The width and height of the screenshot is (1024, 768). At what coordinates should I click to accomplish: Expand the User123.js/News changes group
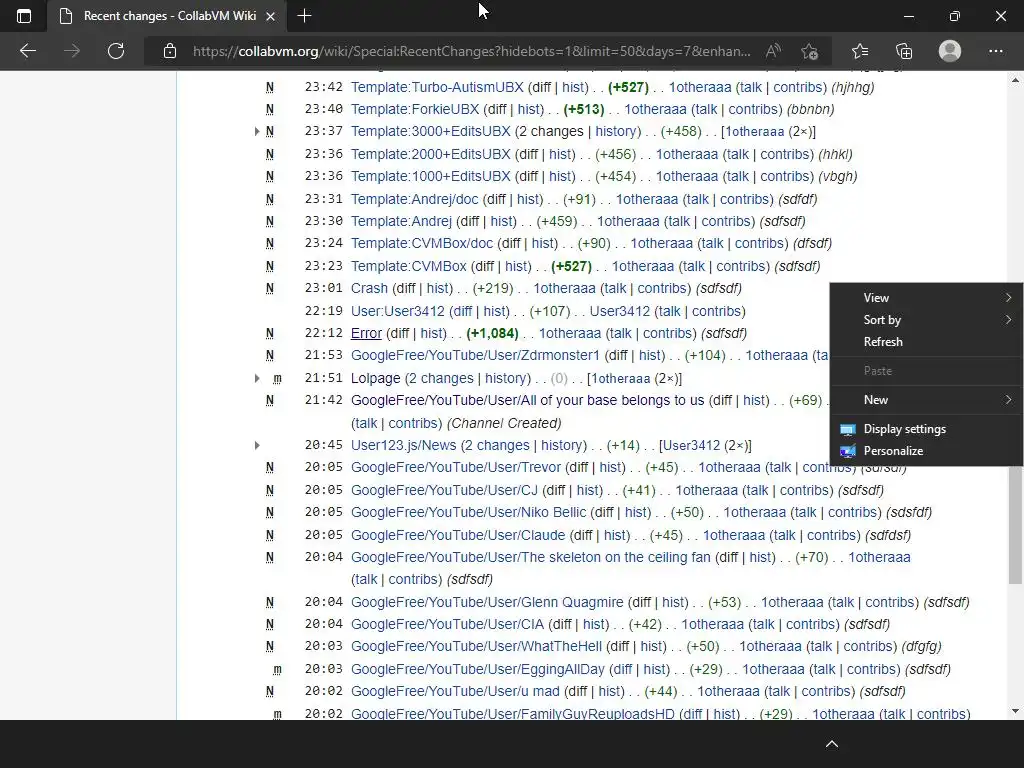tap(257, 445)
